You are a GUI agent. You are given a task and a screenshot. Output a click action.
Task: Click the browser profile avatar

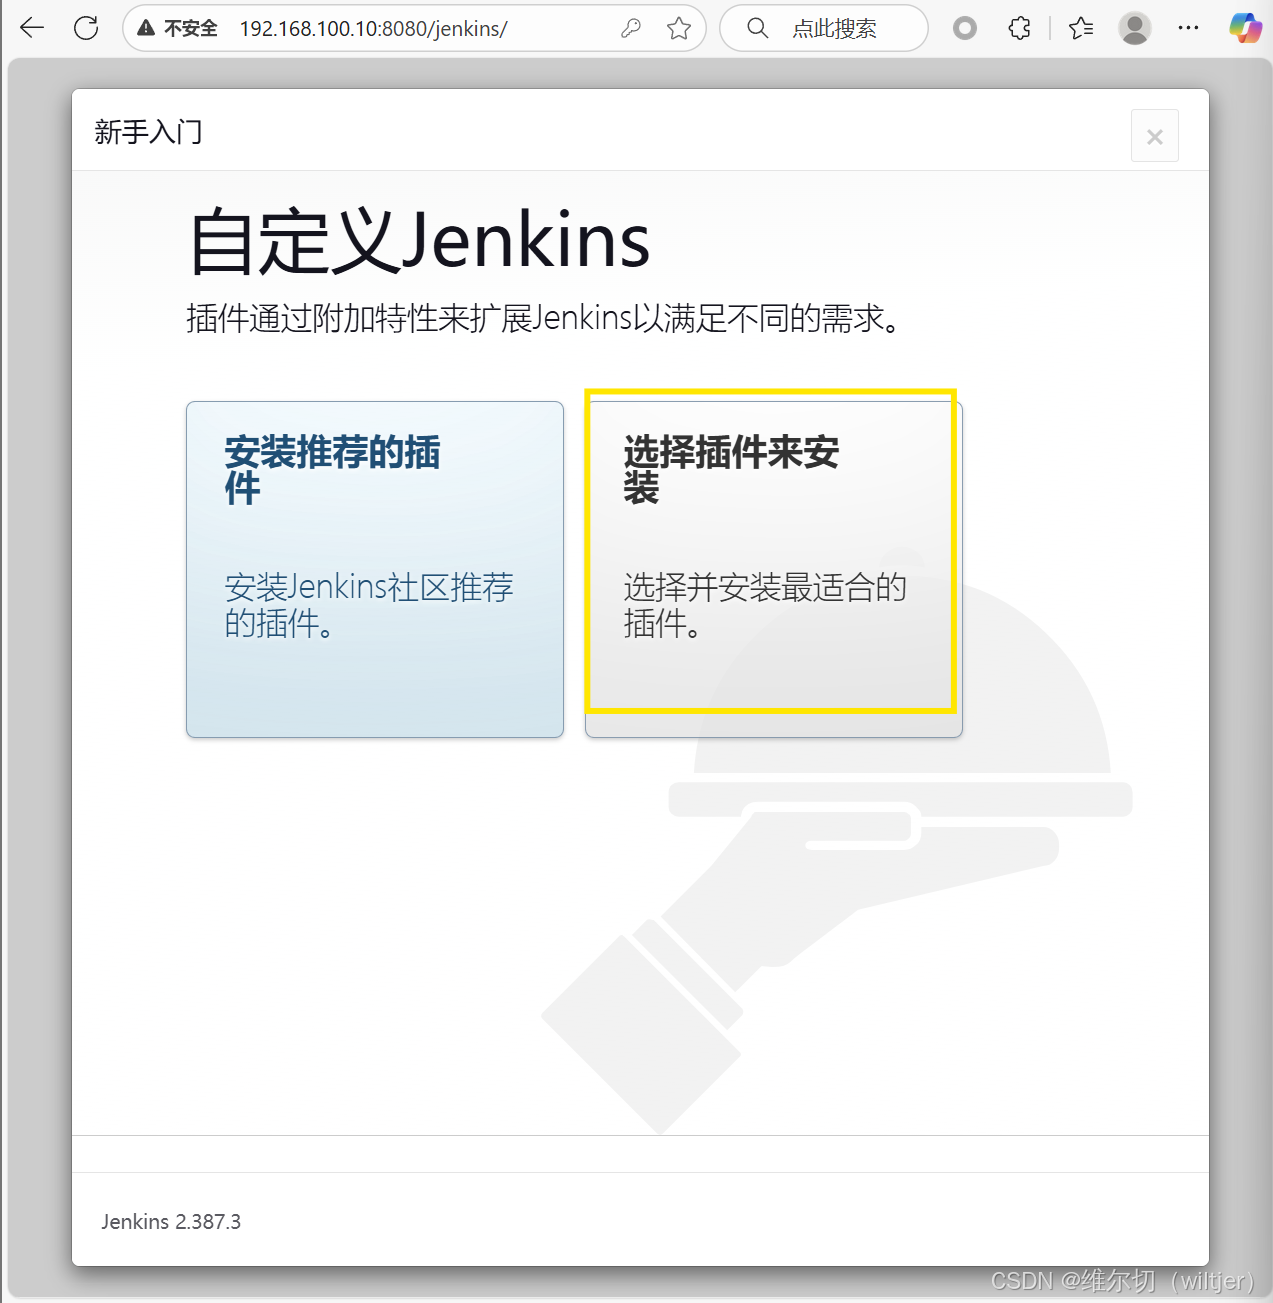click(x=1134, y=28)
